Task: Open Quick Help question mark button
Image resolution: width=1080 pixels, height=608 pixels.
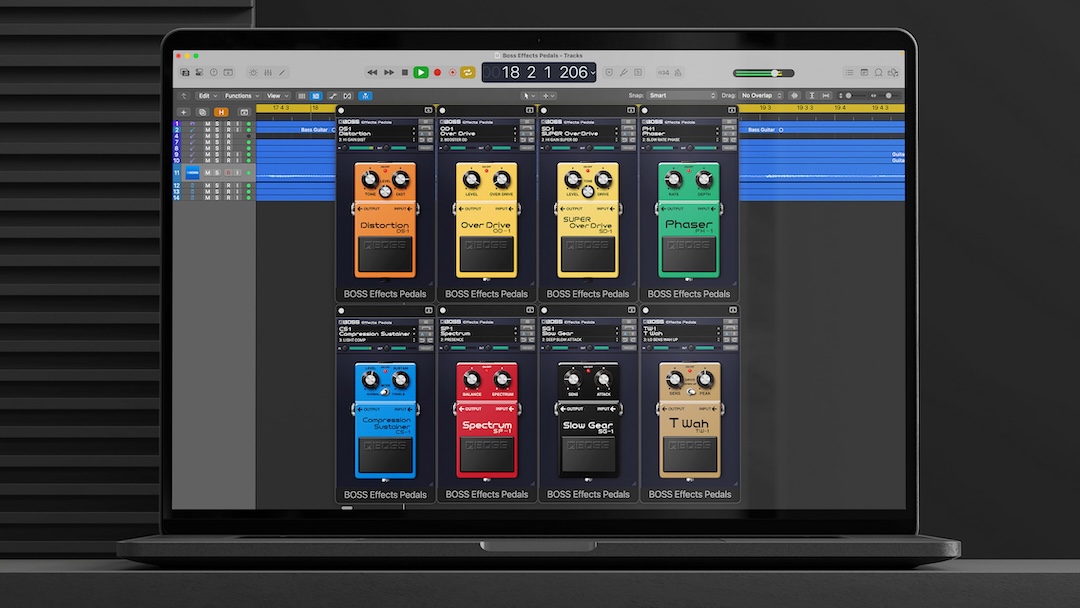Action: click(214, 72)
